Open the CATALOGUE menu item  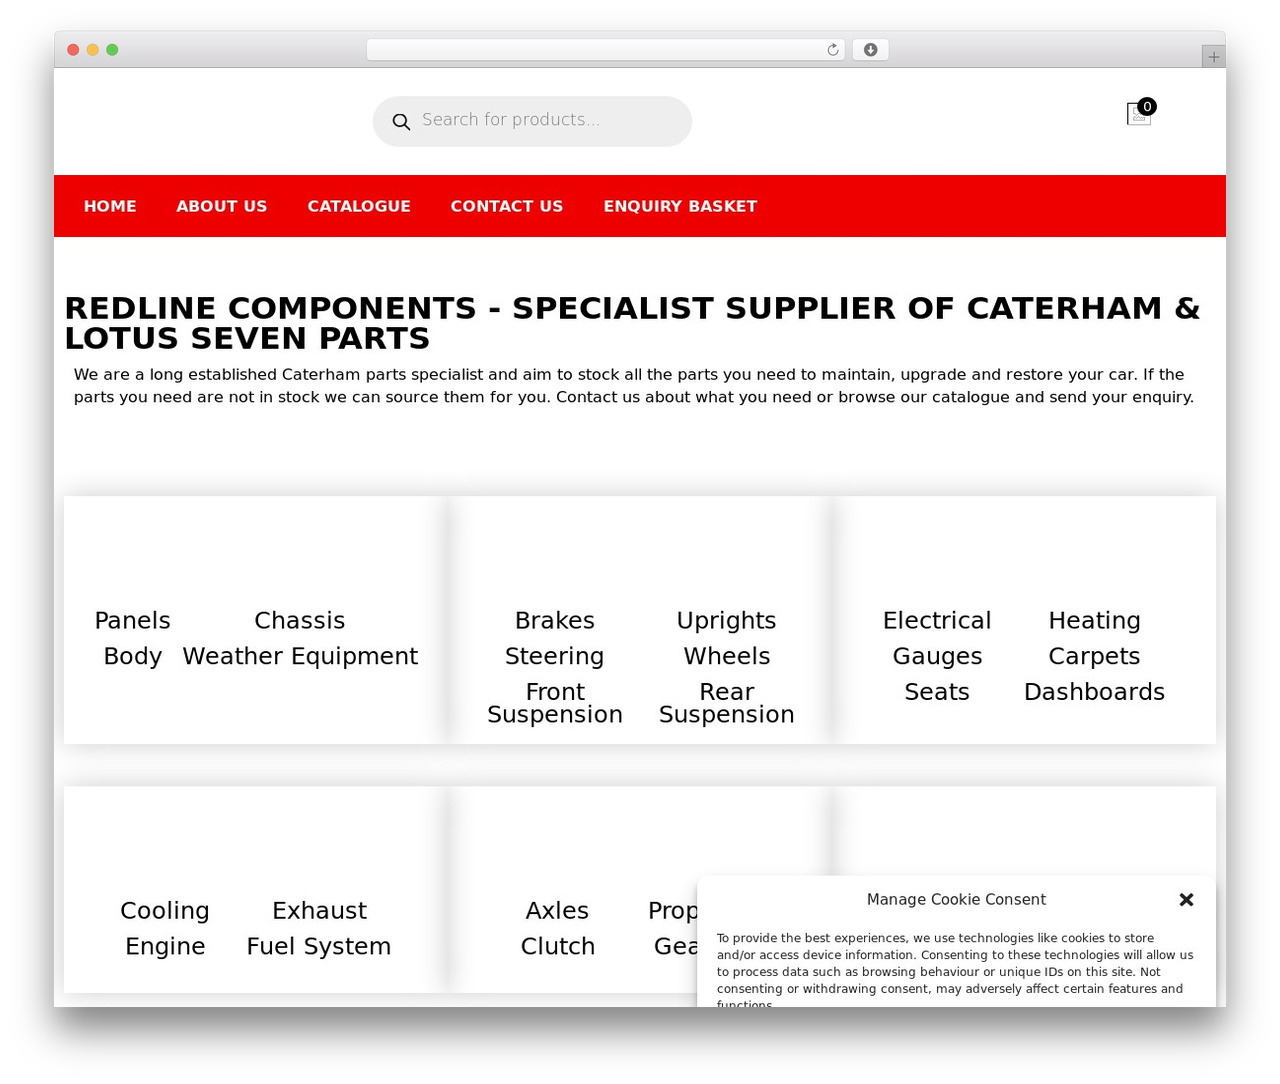359,206
